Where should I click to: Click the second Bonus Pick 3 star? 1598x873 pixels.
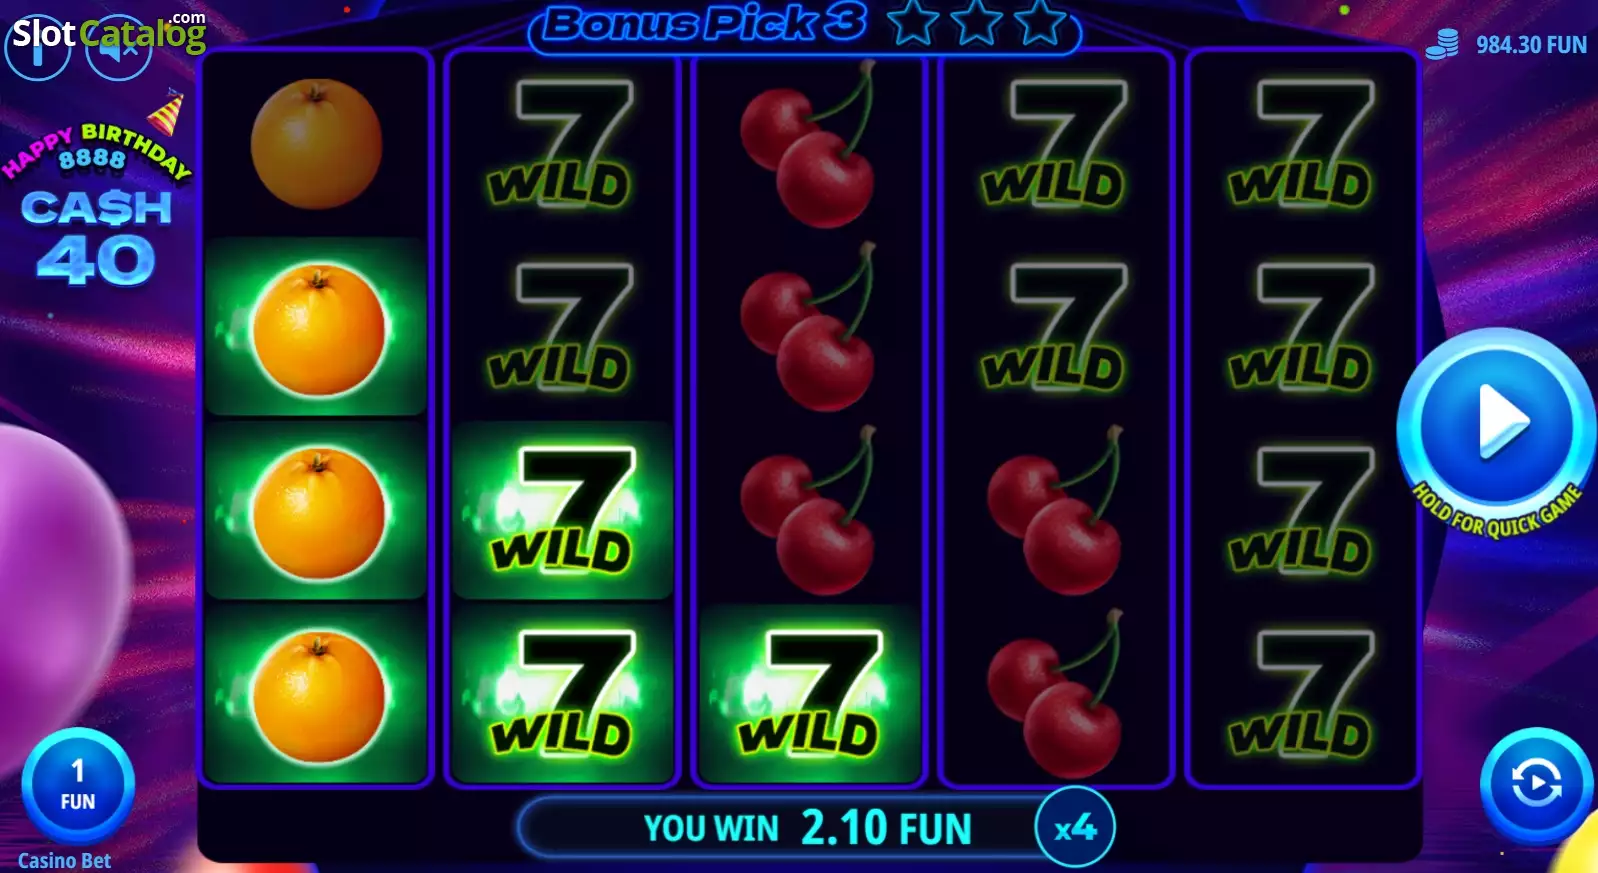[x=976, y=23]
